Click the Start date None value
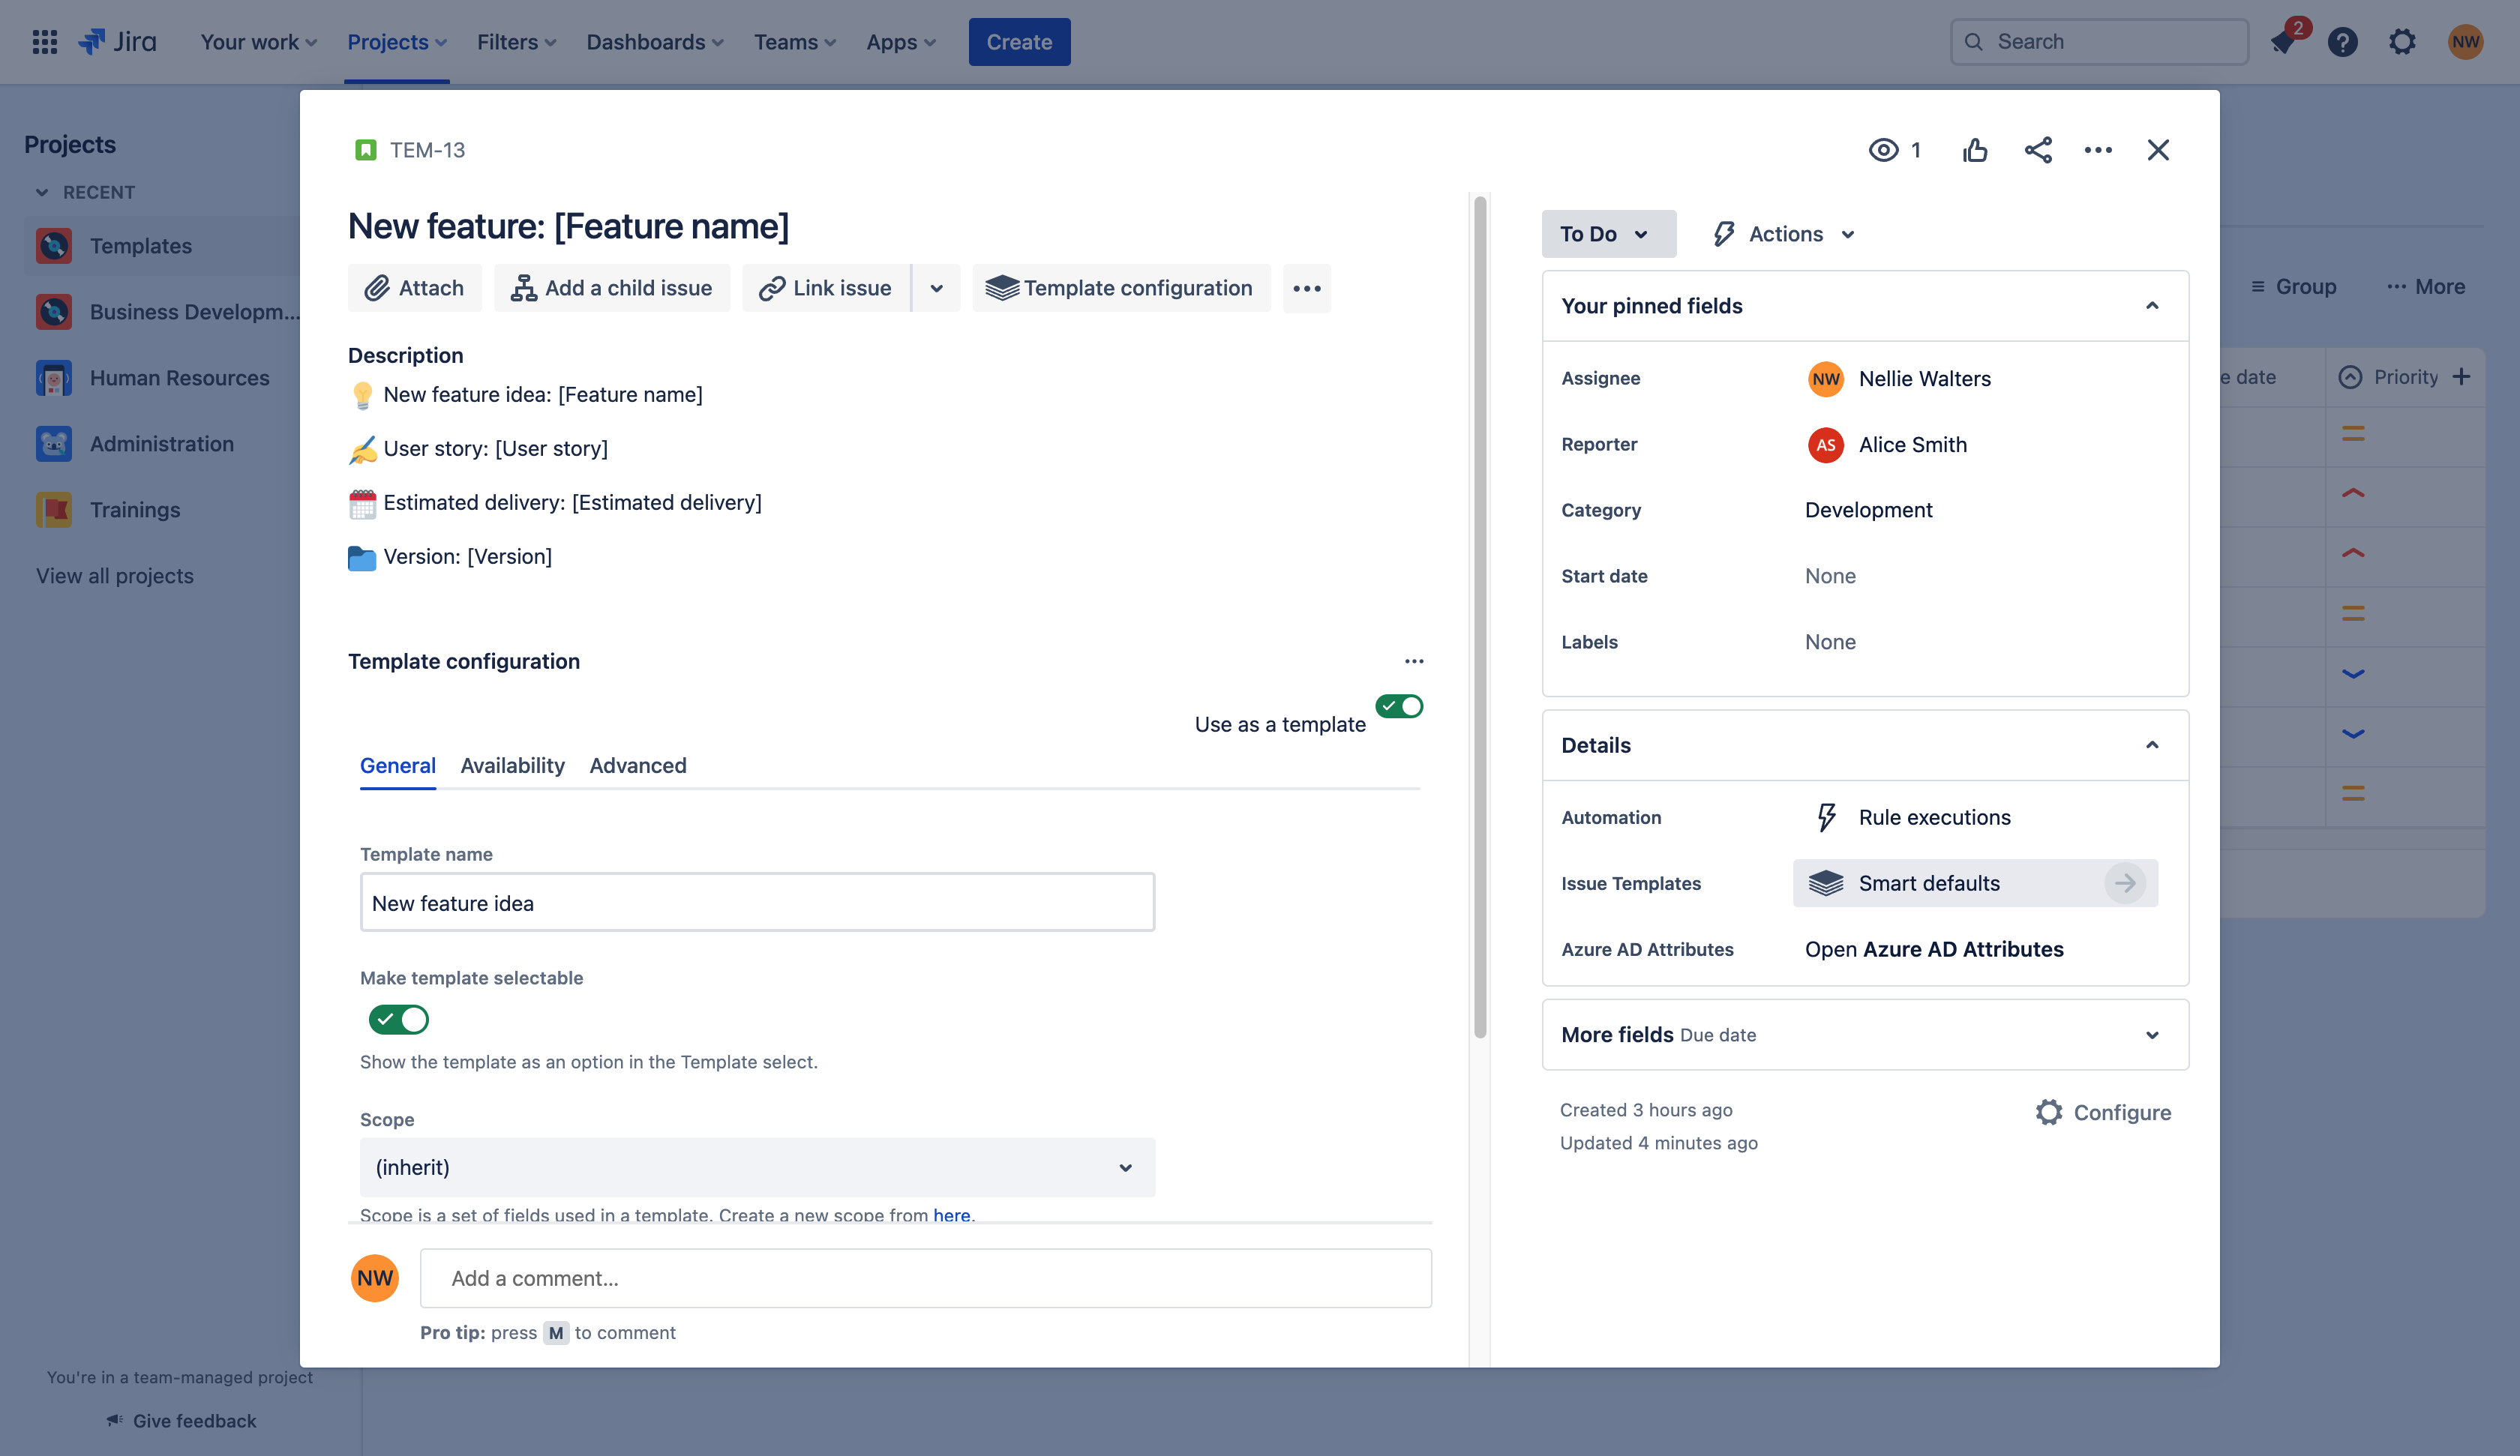This screenshot has width=2520, height=1456. (x=1830, y=576)
